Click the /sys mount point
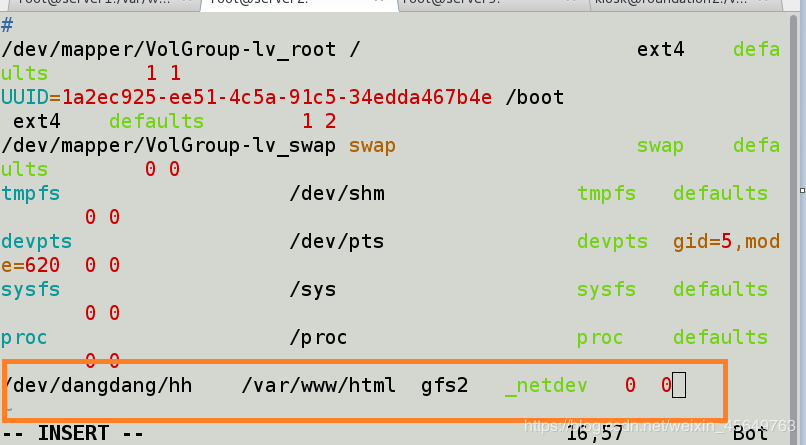The image size is (806, 445). 313,290
